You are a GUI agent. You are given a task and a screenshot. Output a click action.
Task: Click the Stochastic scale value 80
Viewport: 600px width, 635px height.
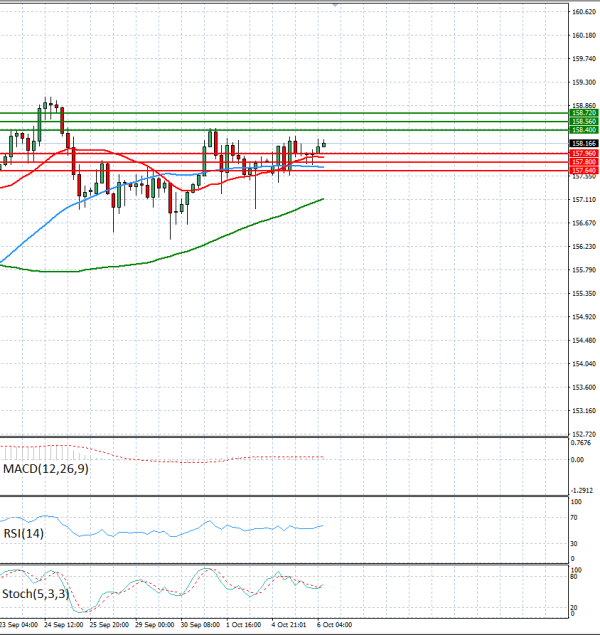click(x=574, y=577)
